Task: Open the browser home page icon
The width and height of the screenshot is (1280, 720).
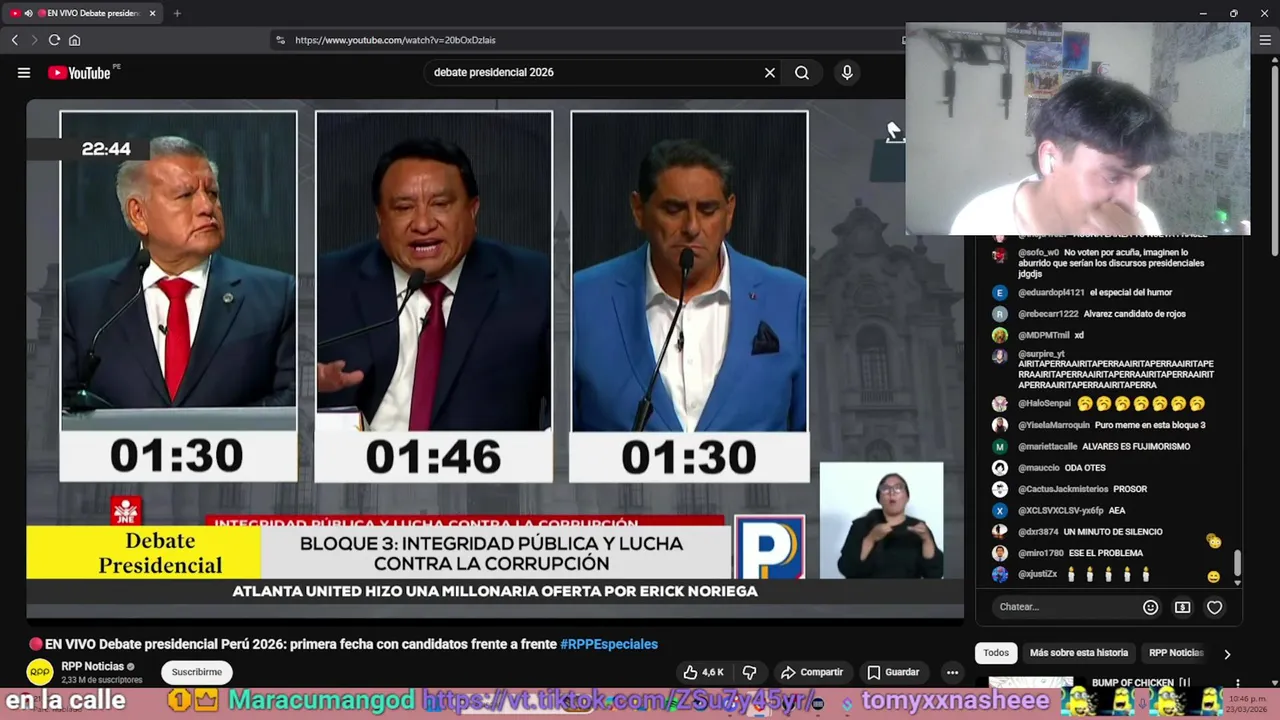Action: point(74,40)
